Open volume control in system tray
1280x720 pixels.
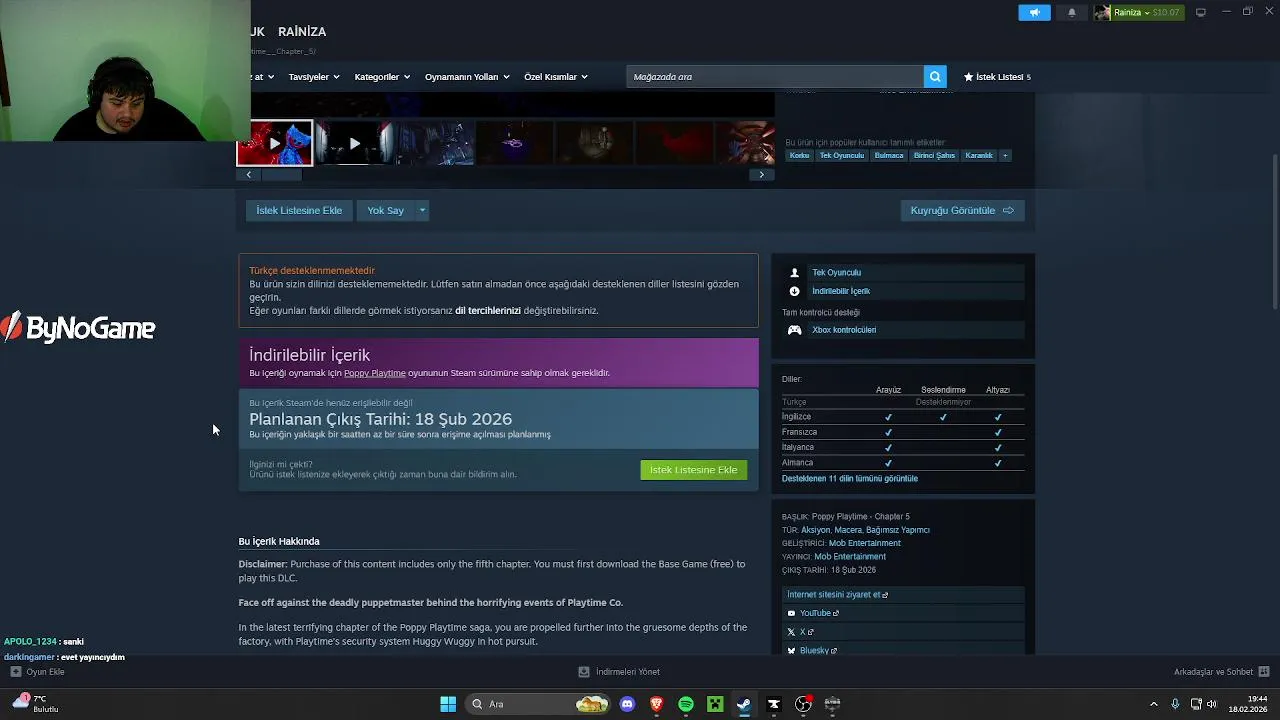coord(1212,704)
